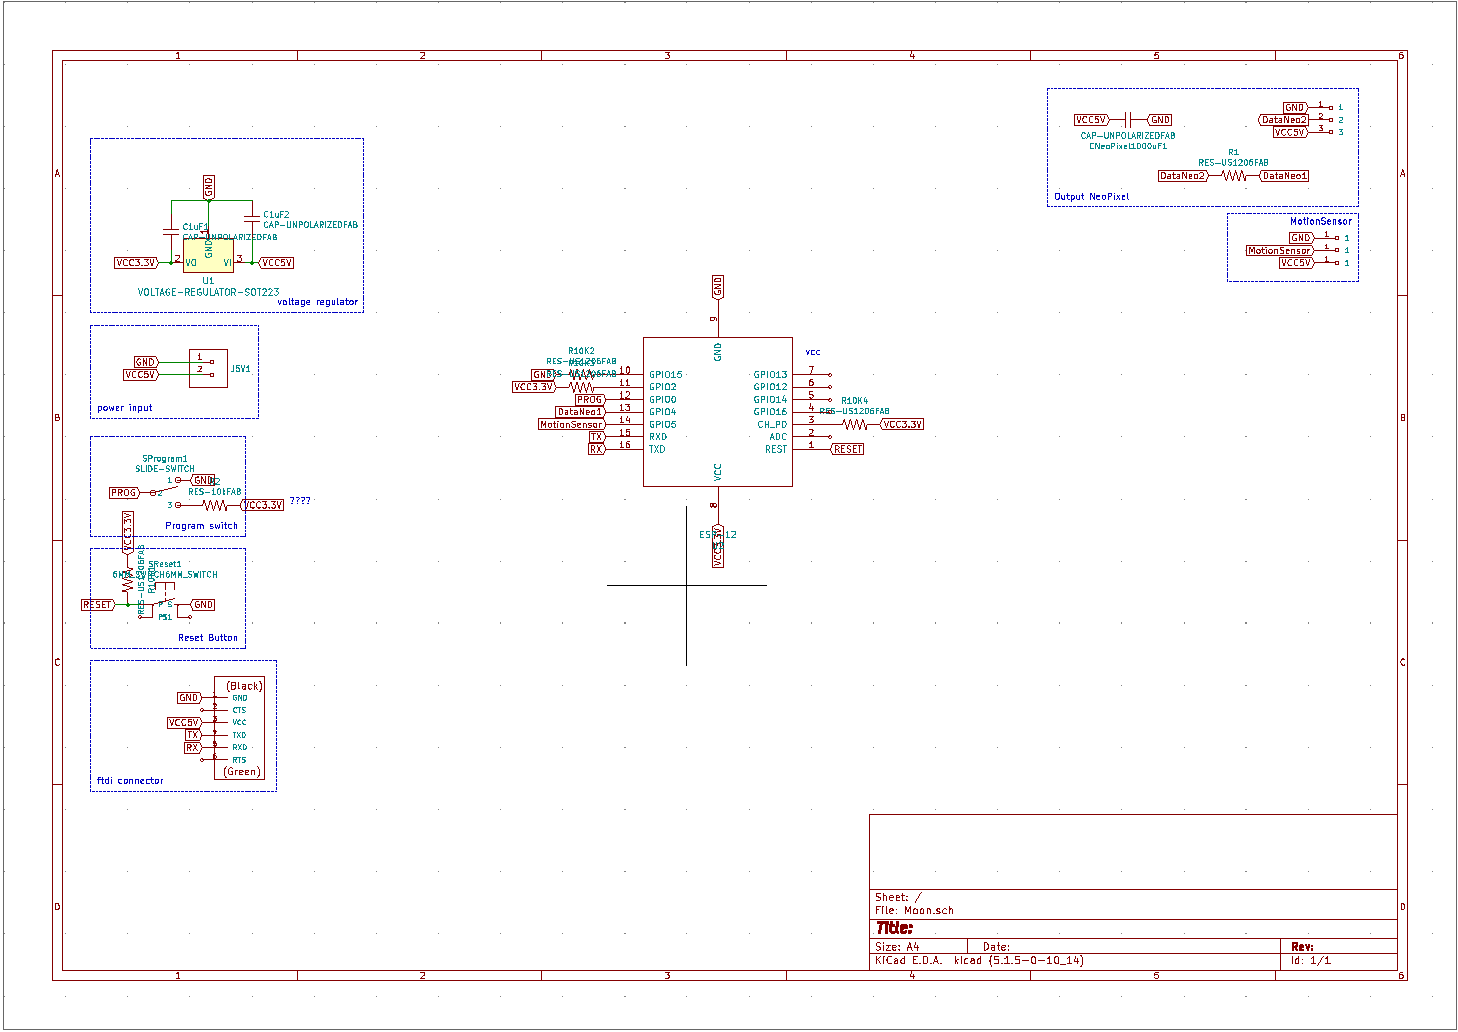Select the PROG label at GPIO0 pin
Image resolution: width=1458 pixels, height=1032 pixels.
590,400
